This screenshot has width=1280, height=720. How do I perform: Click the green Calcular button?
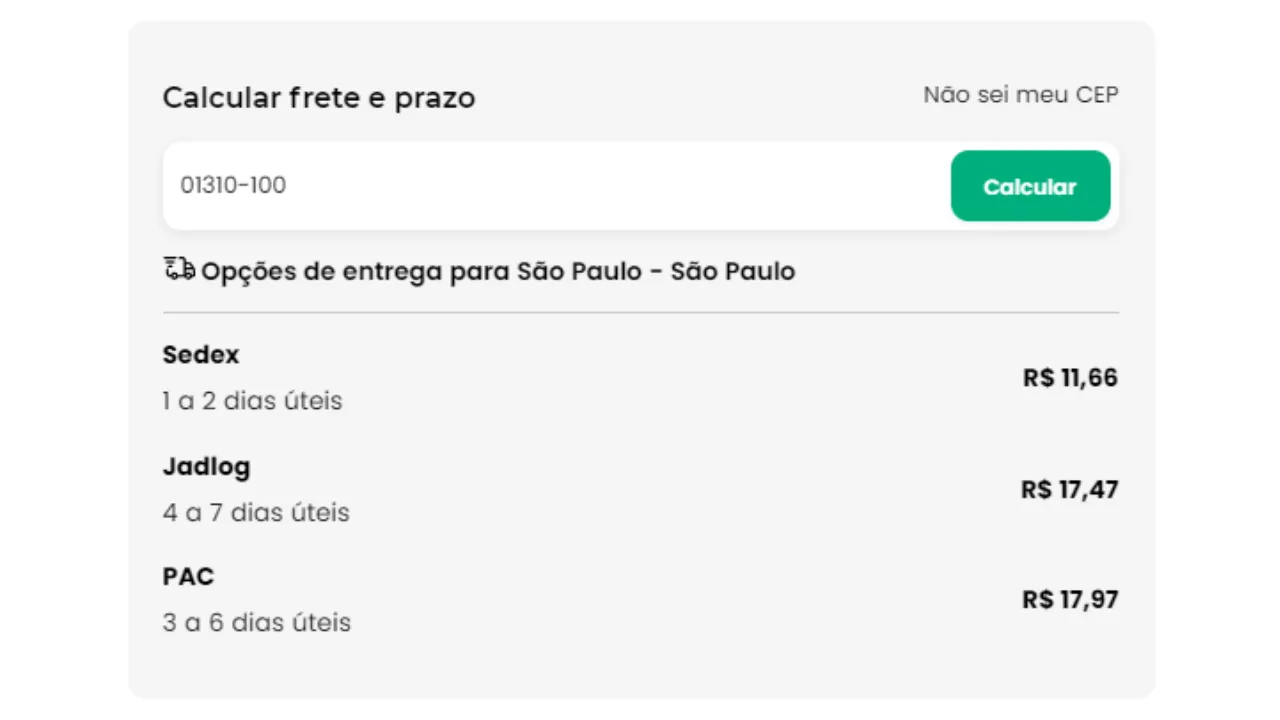1030,186
